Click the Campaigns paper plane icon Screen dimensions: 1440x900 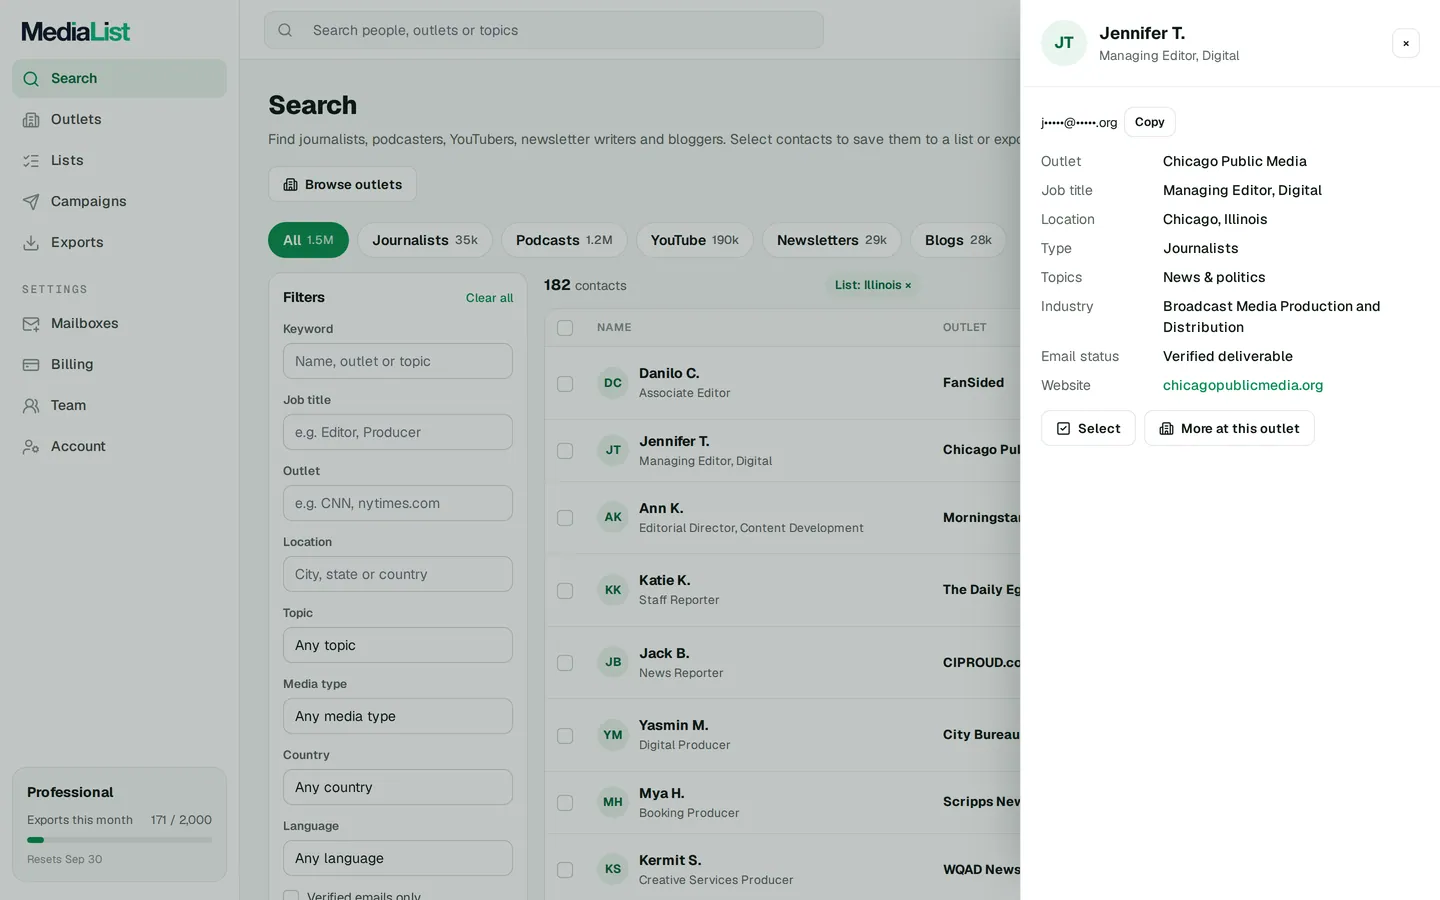coord(31,202)
